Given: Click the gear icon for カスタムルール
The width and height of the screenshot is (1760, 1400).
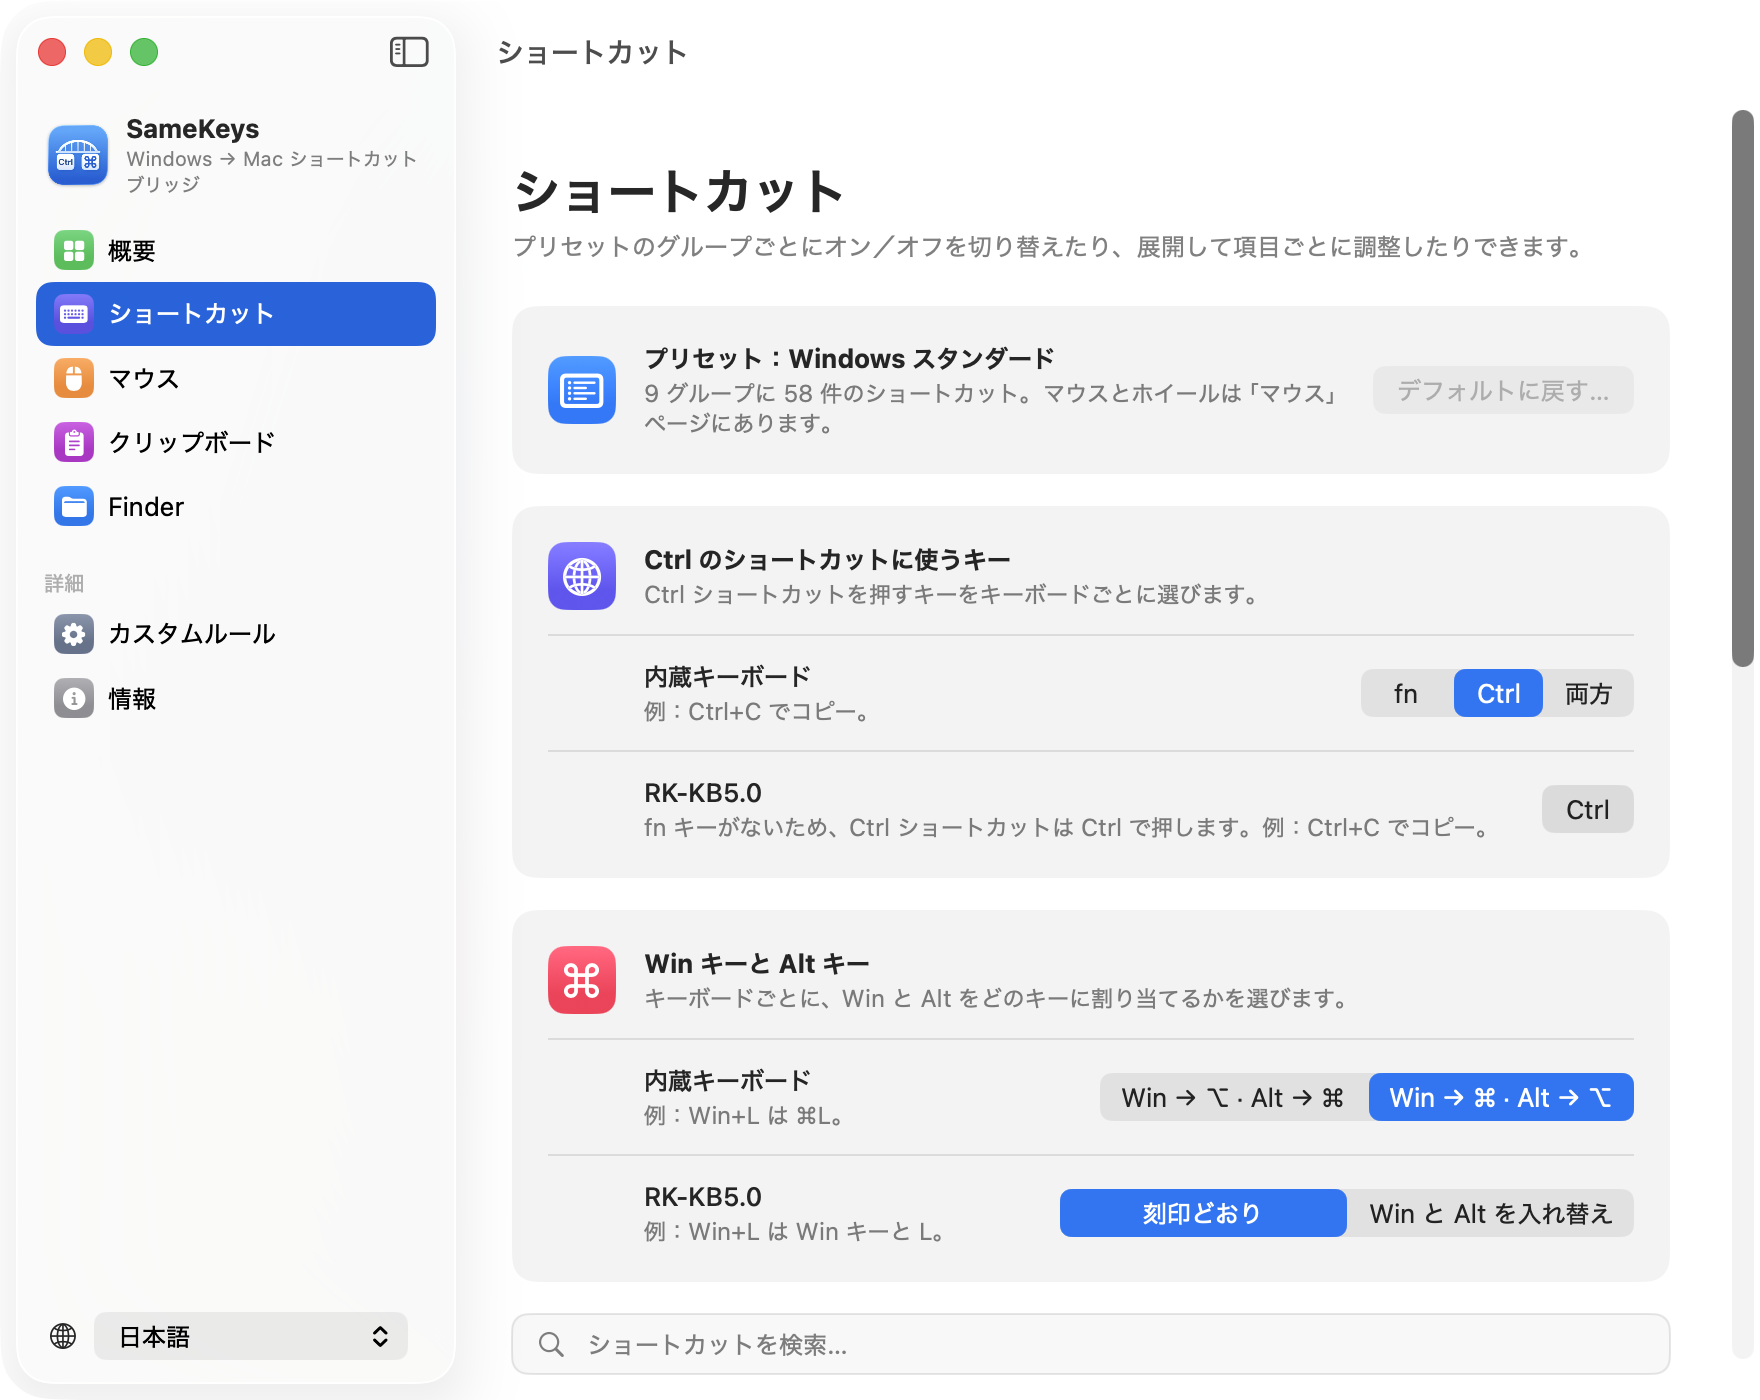Looking at the screenshot, I should [74, 634].
